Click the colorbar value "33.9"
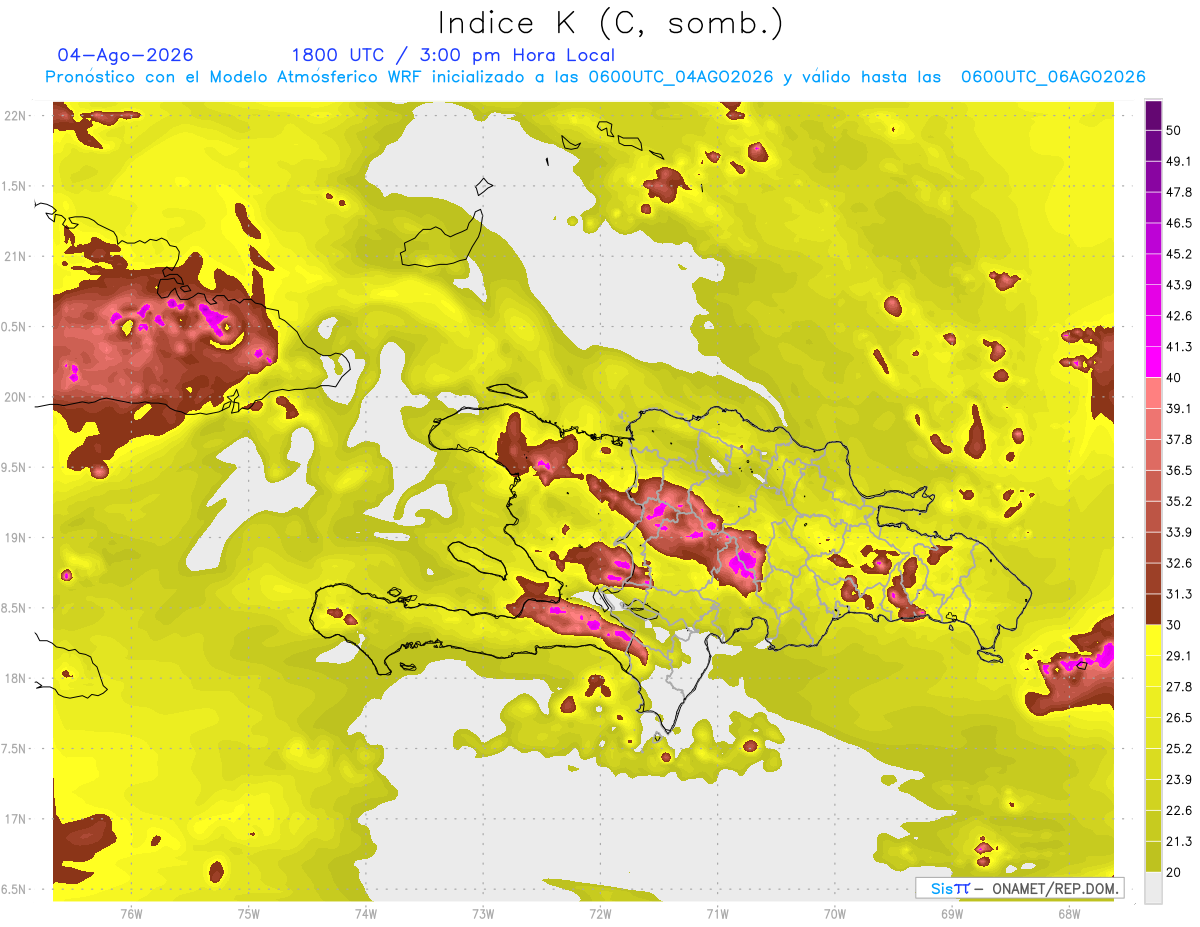Viewport: 1200px width, 927px height. pos(1179,532)
